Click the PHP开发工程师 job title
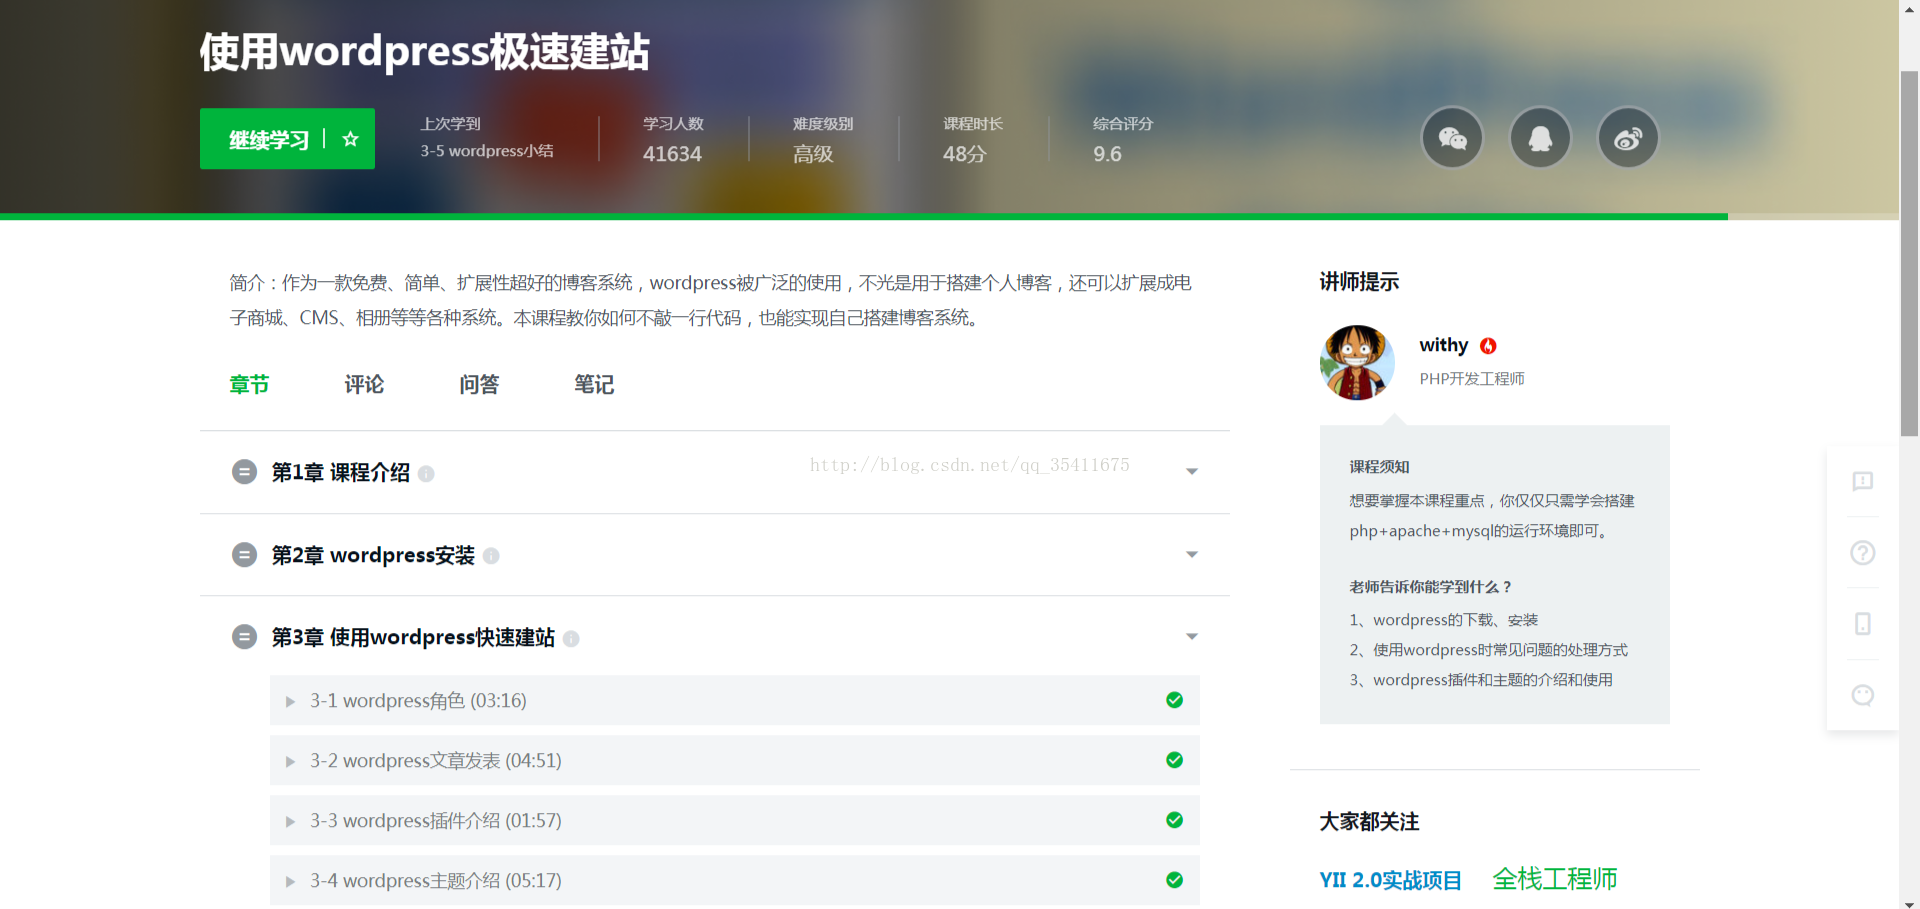This screenshot has width=1920, height=909. (1472, 379)
